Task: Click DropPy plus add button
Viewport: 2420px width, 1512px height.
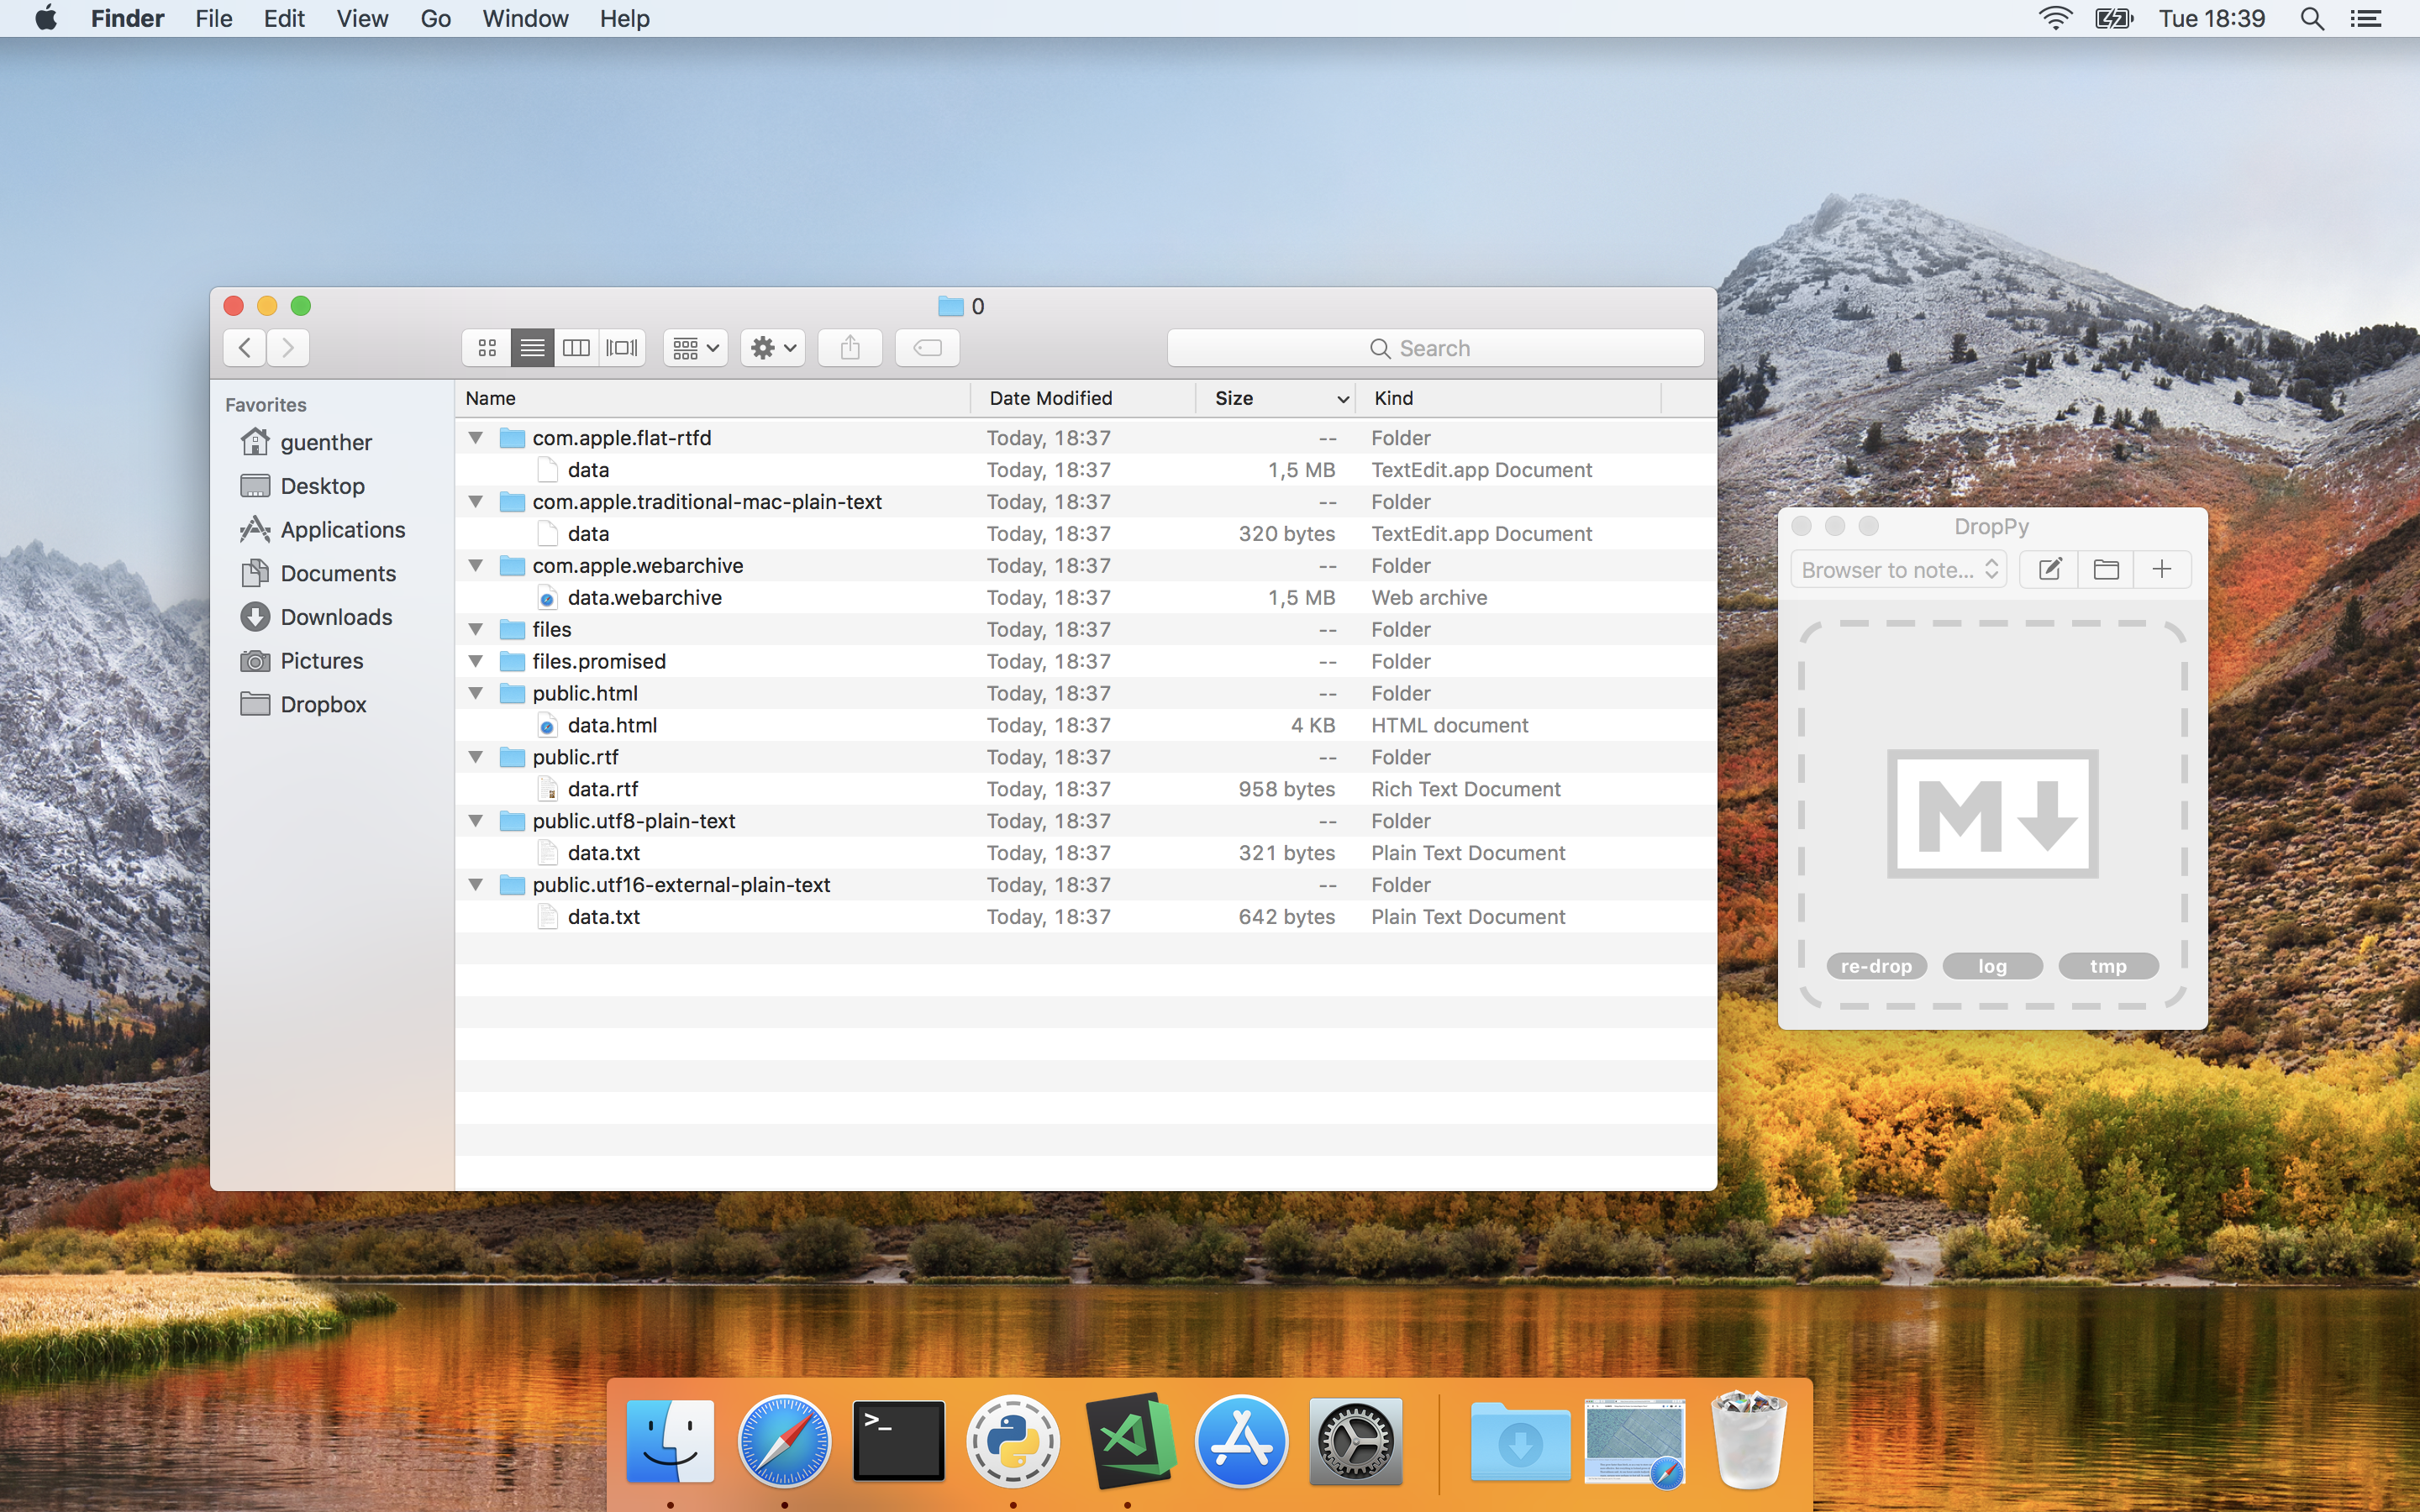Action: (x=2162, y=570)
